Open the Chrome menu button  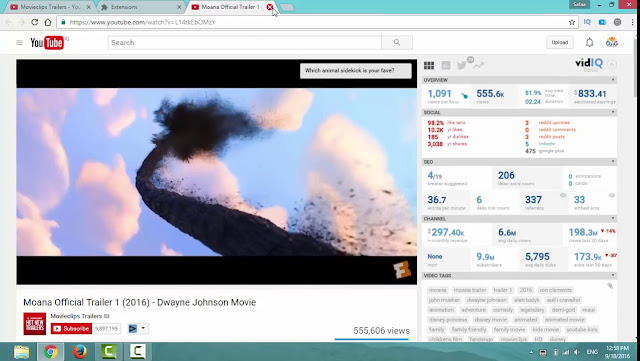coord(633,22)
